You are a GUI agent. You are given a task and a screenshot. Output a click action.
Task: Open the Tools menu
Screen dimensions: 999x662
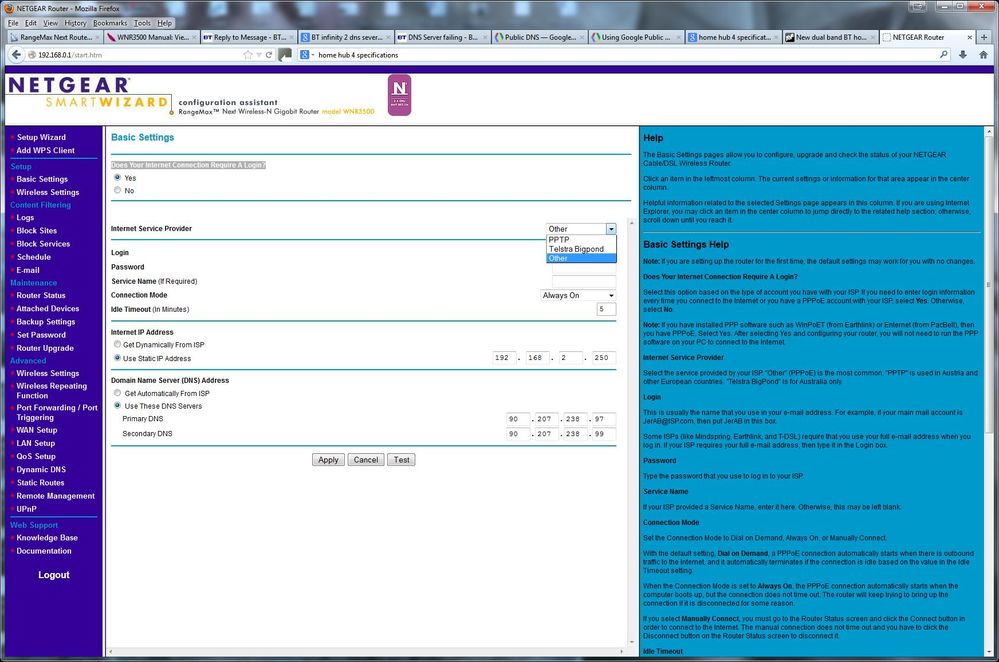click(142, 23)
